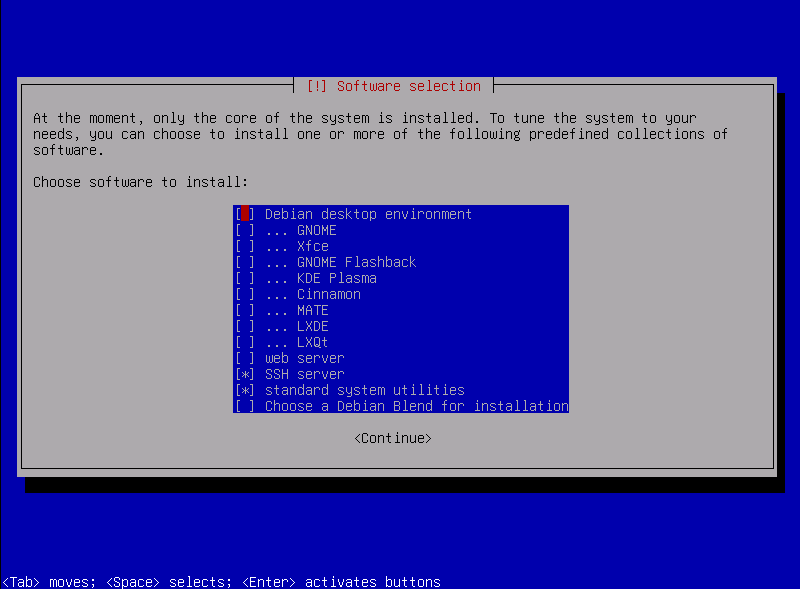Click the [!] priority marker in title
Viewport: 800px width, 589px height.
click(x=317, y=86)
